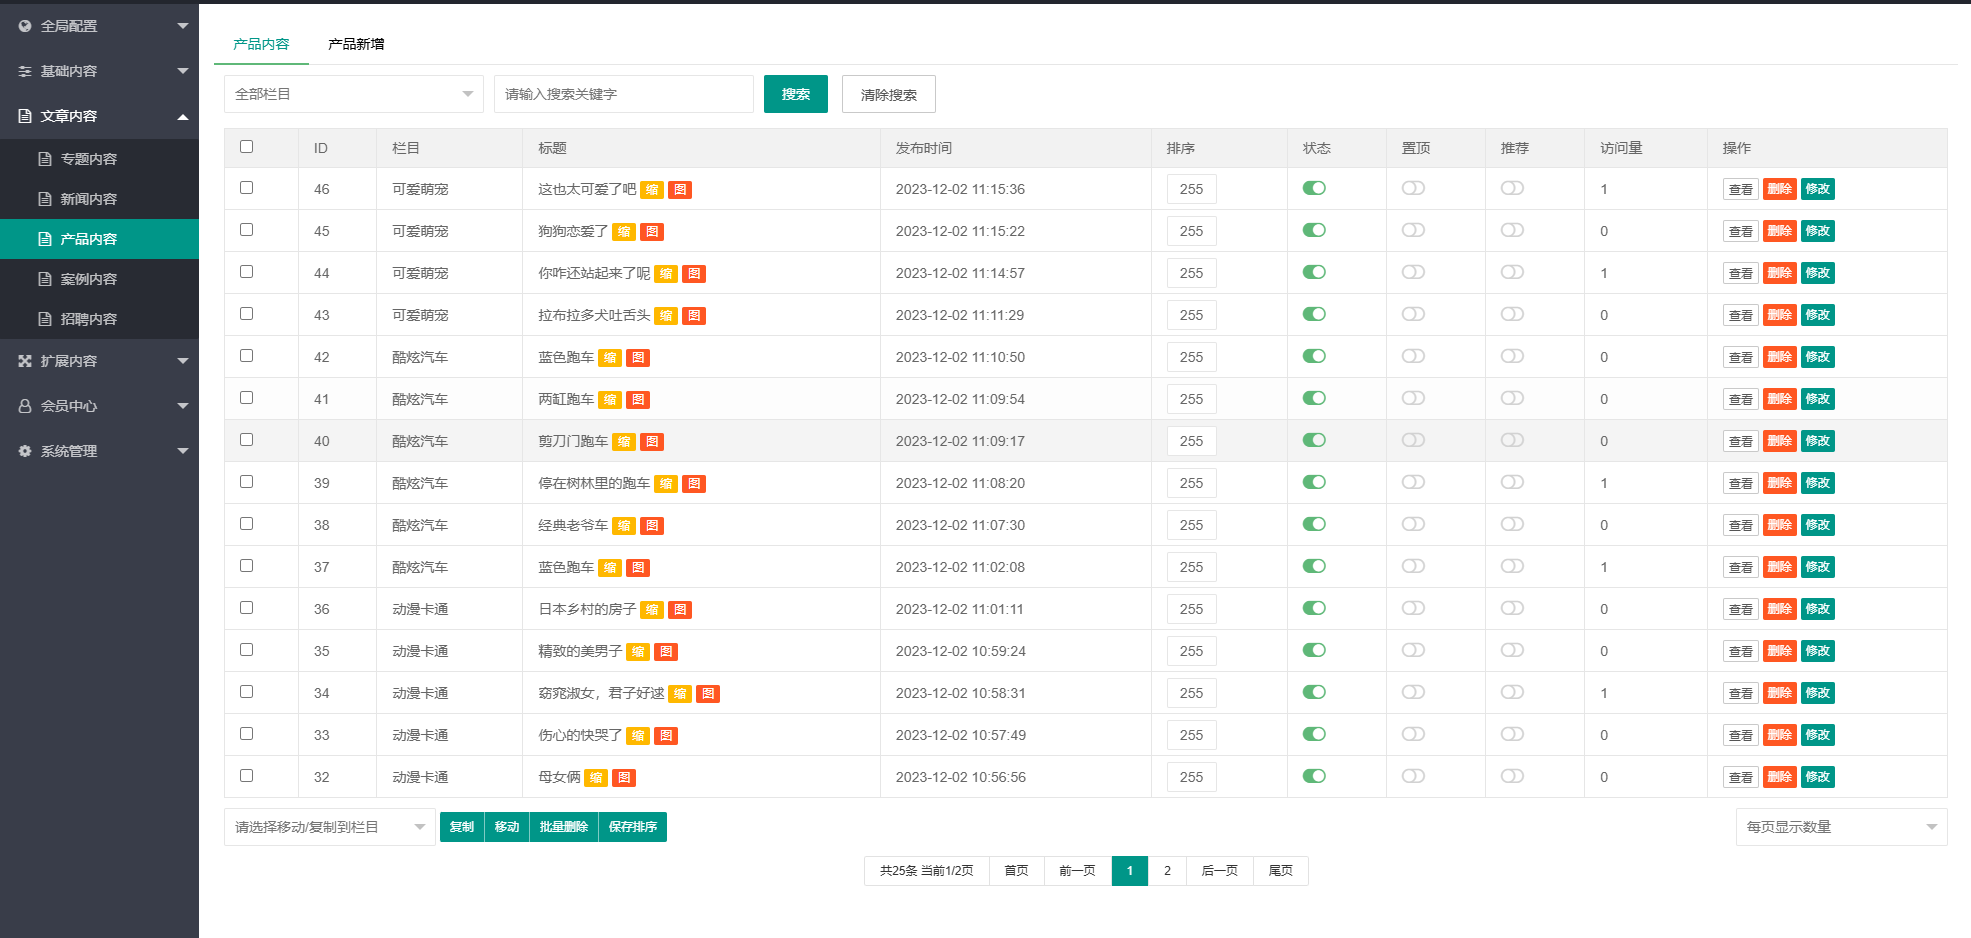1971x938 pixels.
Task: Click the 批量删除 button
Action: tap(563, 827)
